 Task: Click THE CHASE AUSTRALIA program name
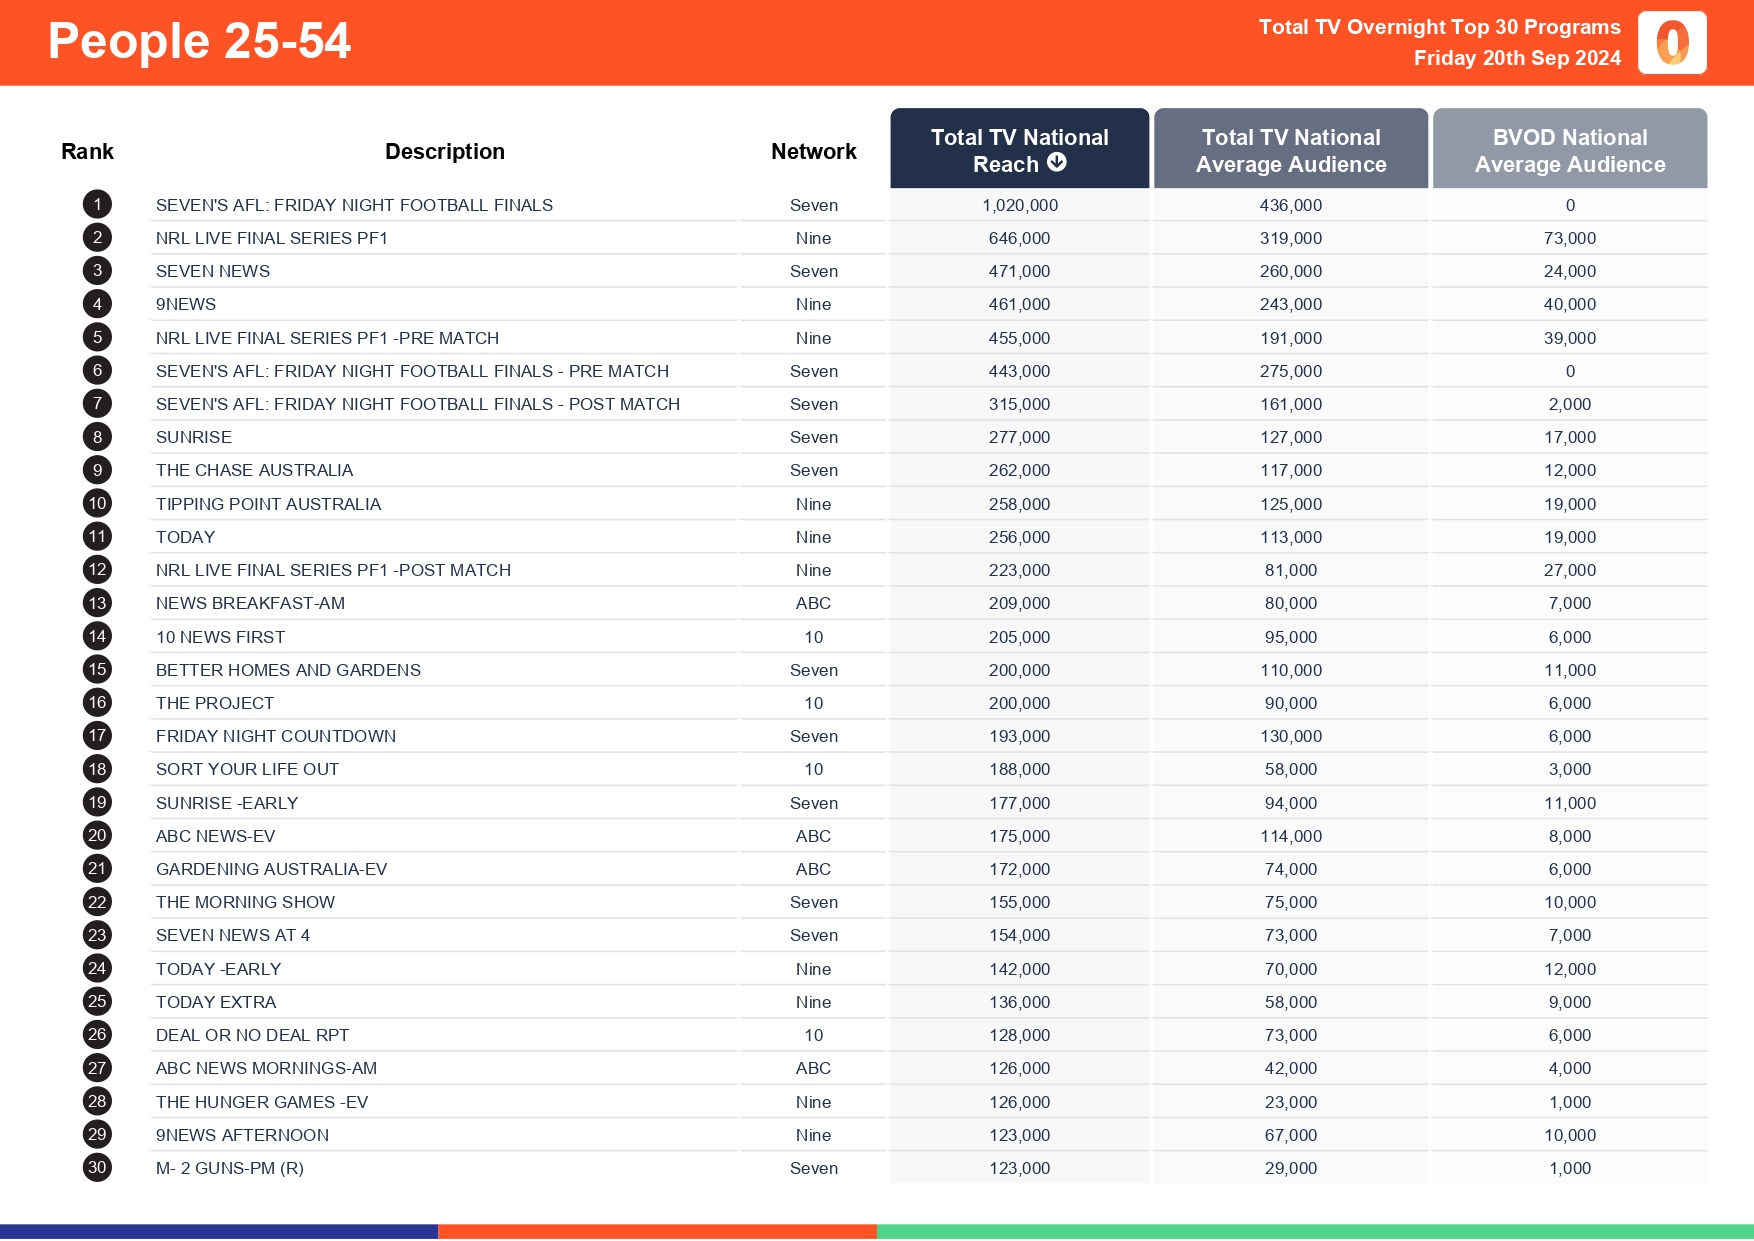(x=254, y=470)
